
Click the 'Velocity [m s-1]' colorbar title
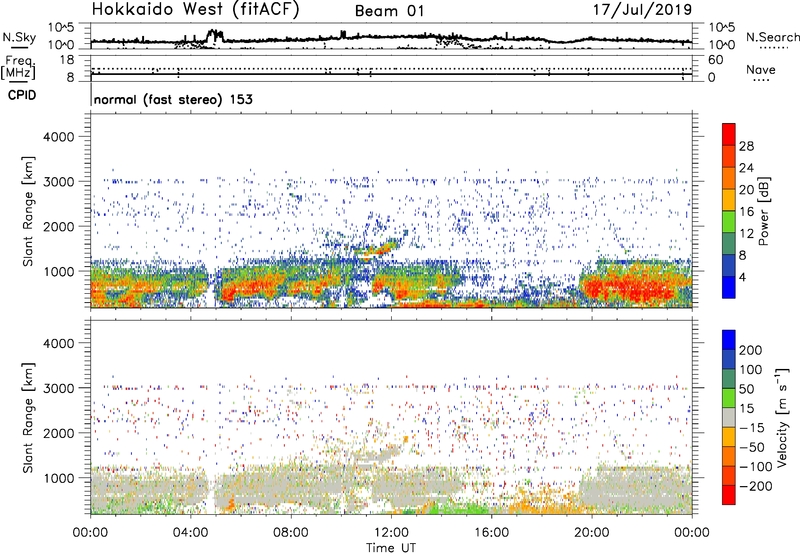click(782, 417)
